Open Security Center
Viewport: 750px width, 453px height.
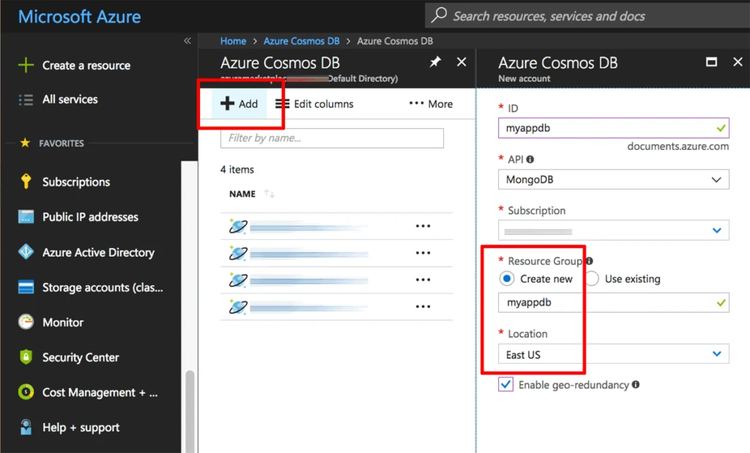[x=81, y=357]
